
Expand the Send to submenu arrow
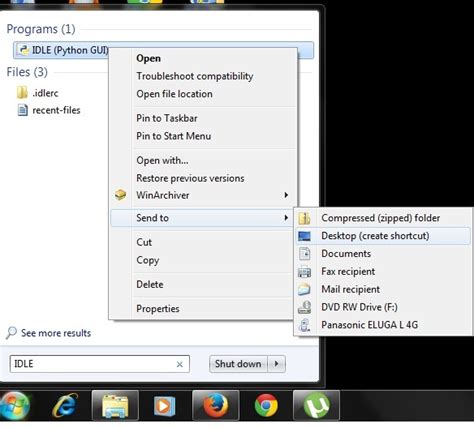click(286, 218)
